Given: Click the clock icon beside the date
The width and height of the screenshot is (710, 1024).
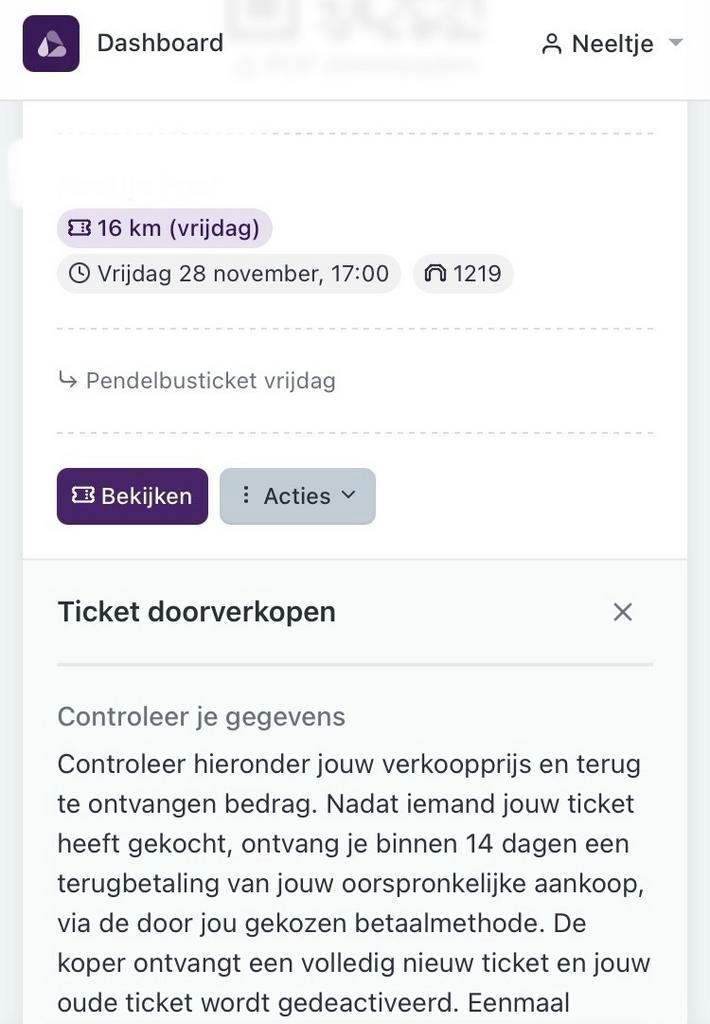Looking at the screenshot, I should click(x=78, y=272).
